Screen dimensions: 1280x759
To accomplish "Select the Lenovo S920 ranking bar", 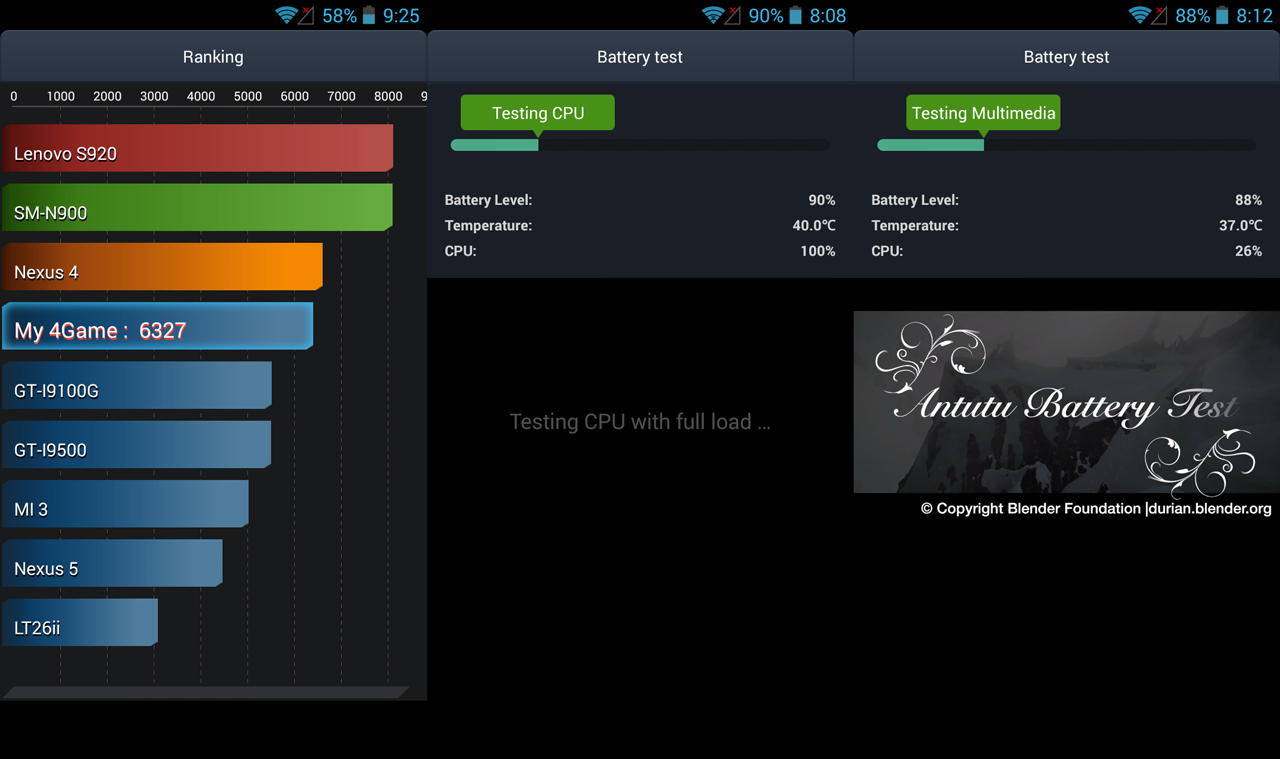I will pos(197,148).
